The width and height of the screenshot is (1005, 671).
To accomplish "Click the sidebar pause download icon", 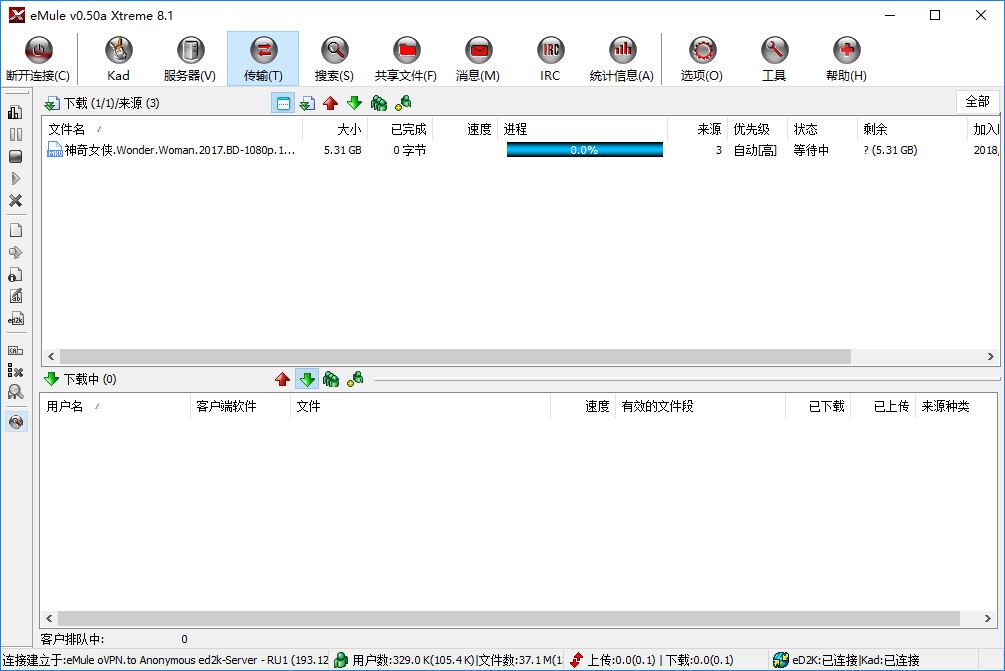I will tap(15, 135).
